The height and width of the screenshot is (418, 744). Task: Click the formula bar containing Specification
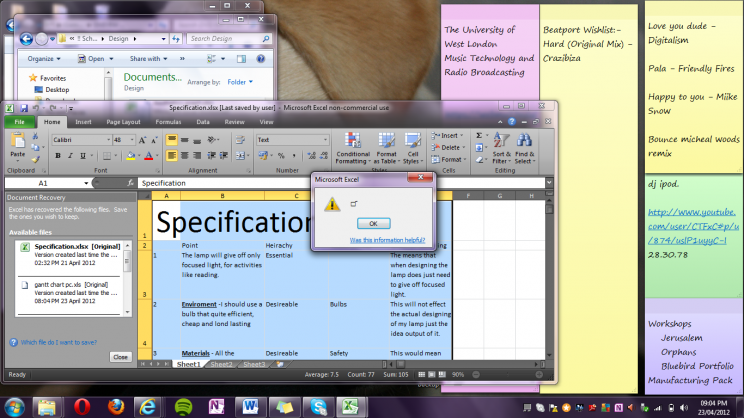[x=342, y=183]
